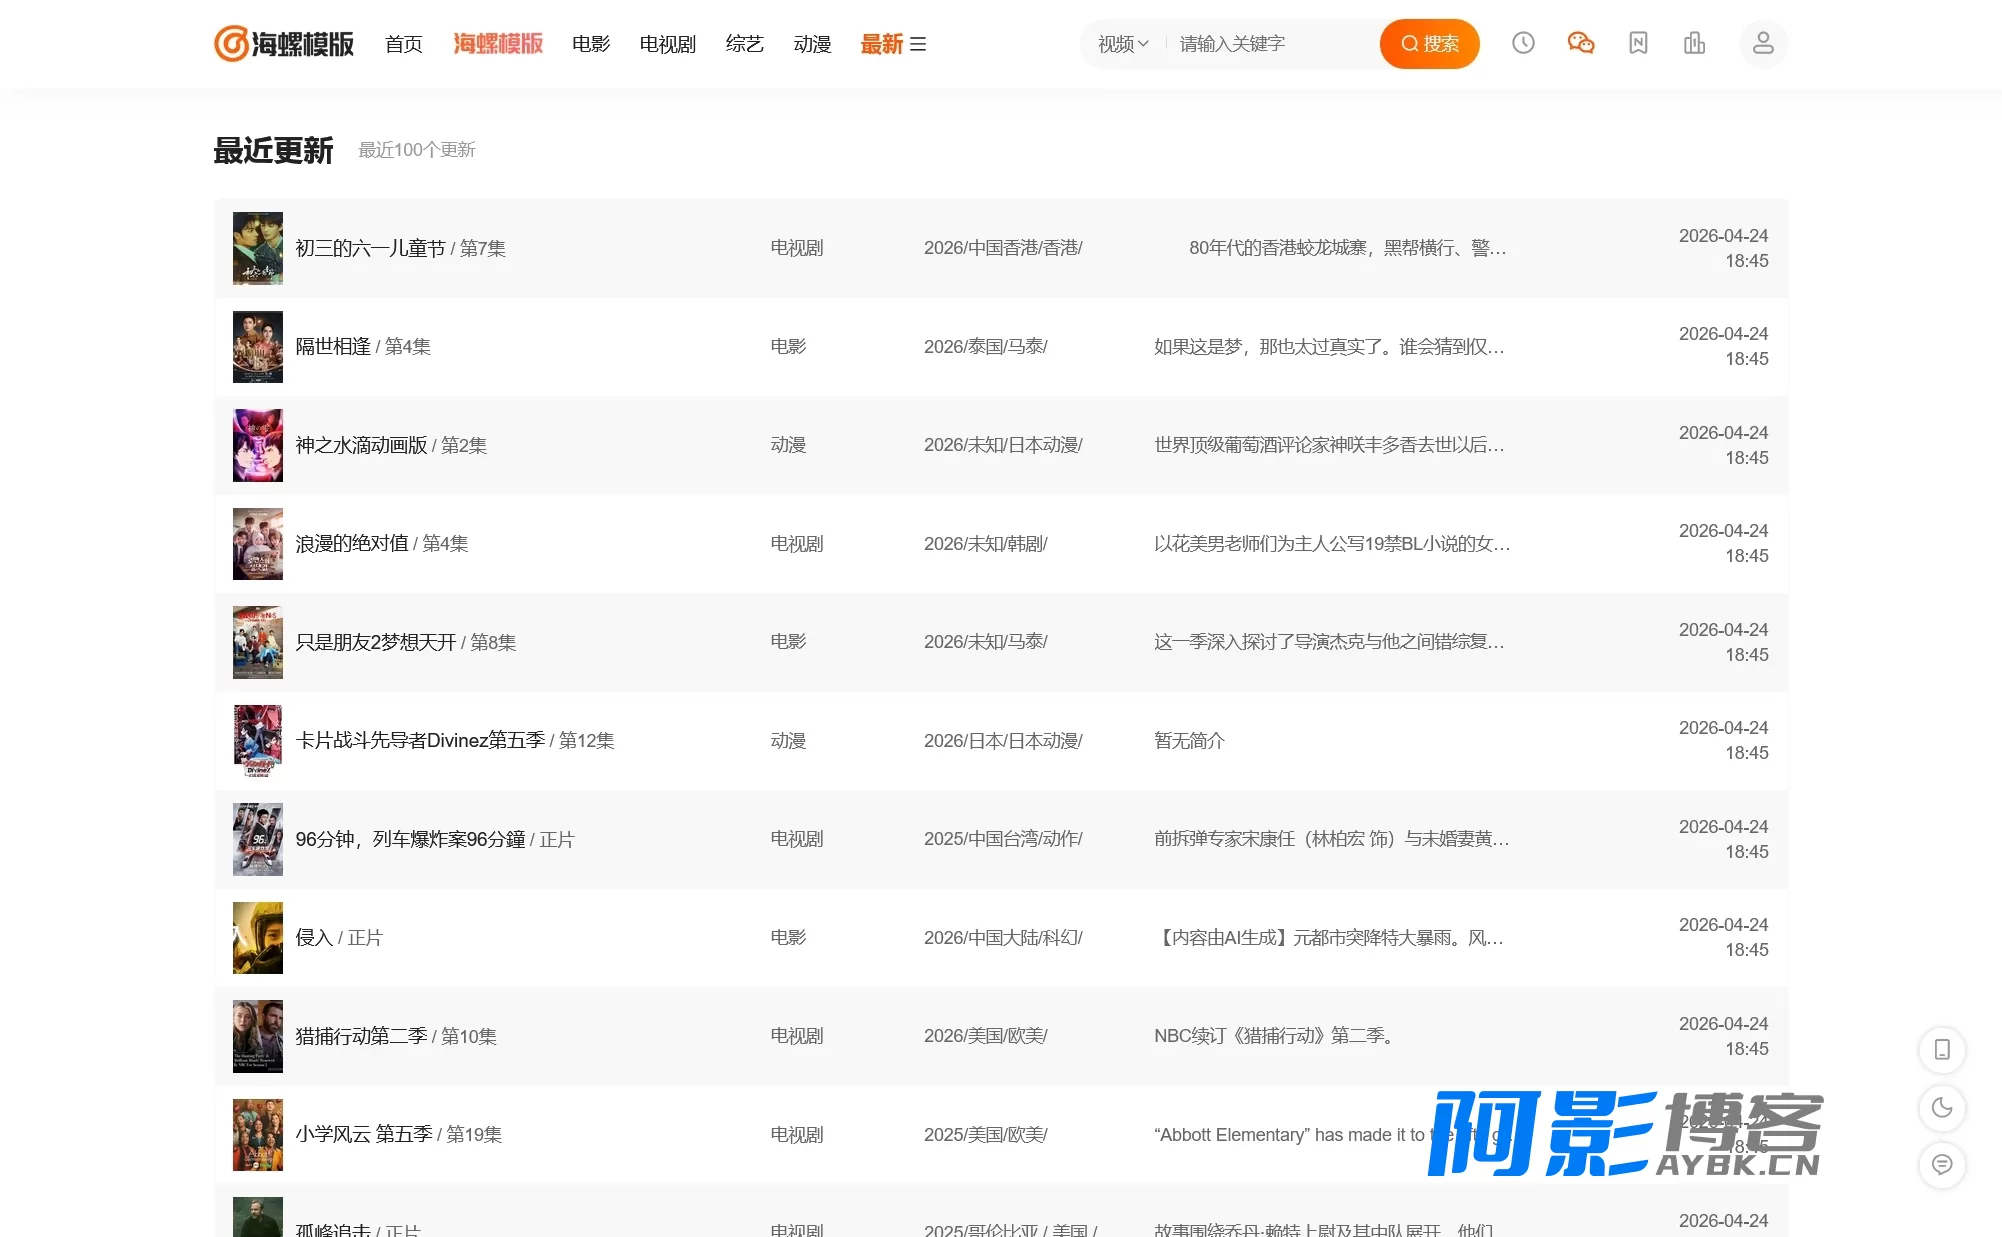Open the 神之水滴动画版 title link

(361, 445)
